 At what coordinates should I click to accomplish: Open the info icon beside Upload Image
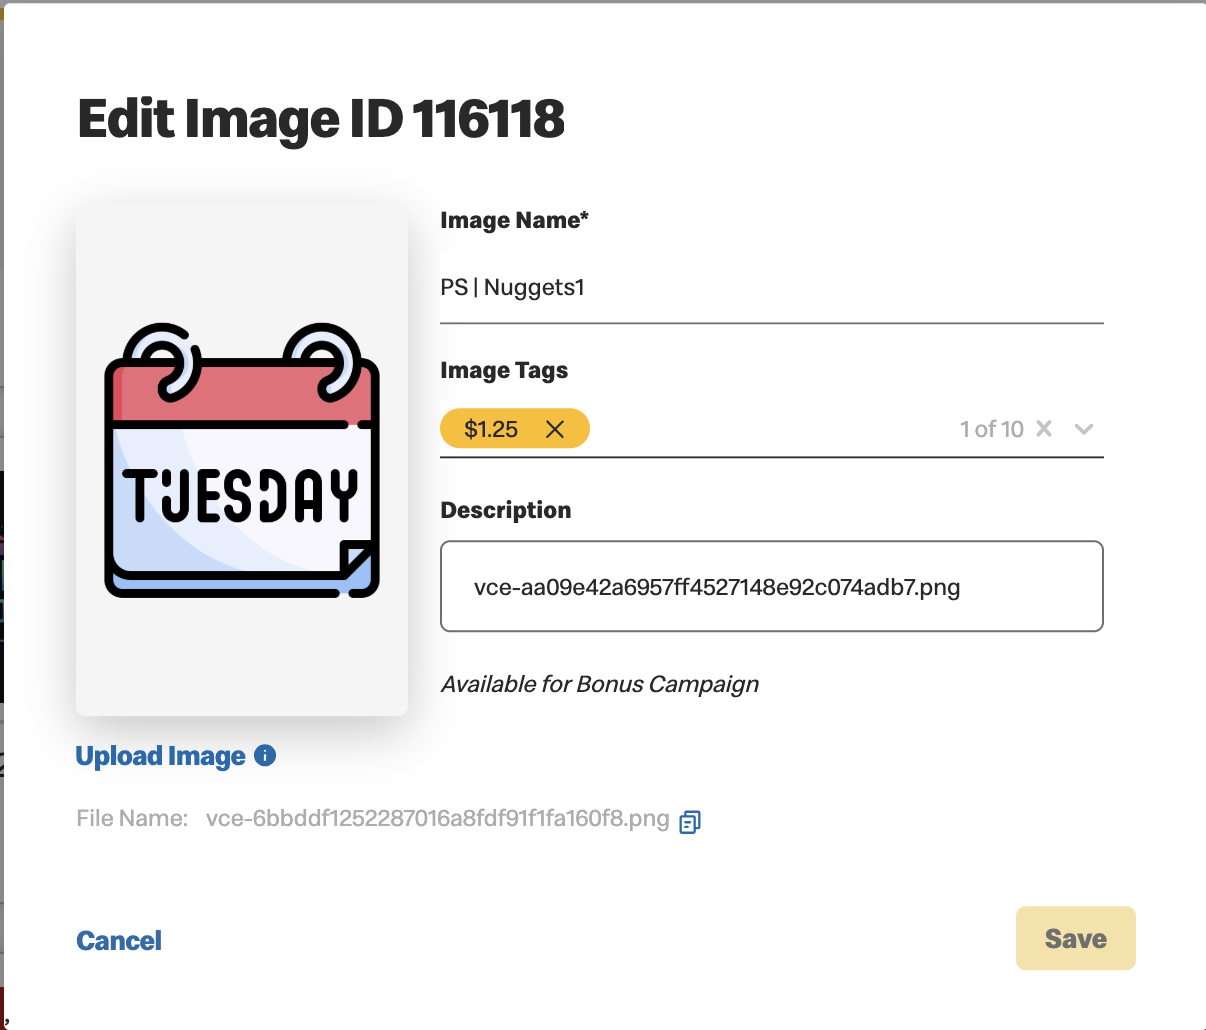[265, 755]
